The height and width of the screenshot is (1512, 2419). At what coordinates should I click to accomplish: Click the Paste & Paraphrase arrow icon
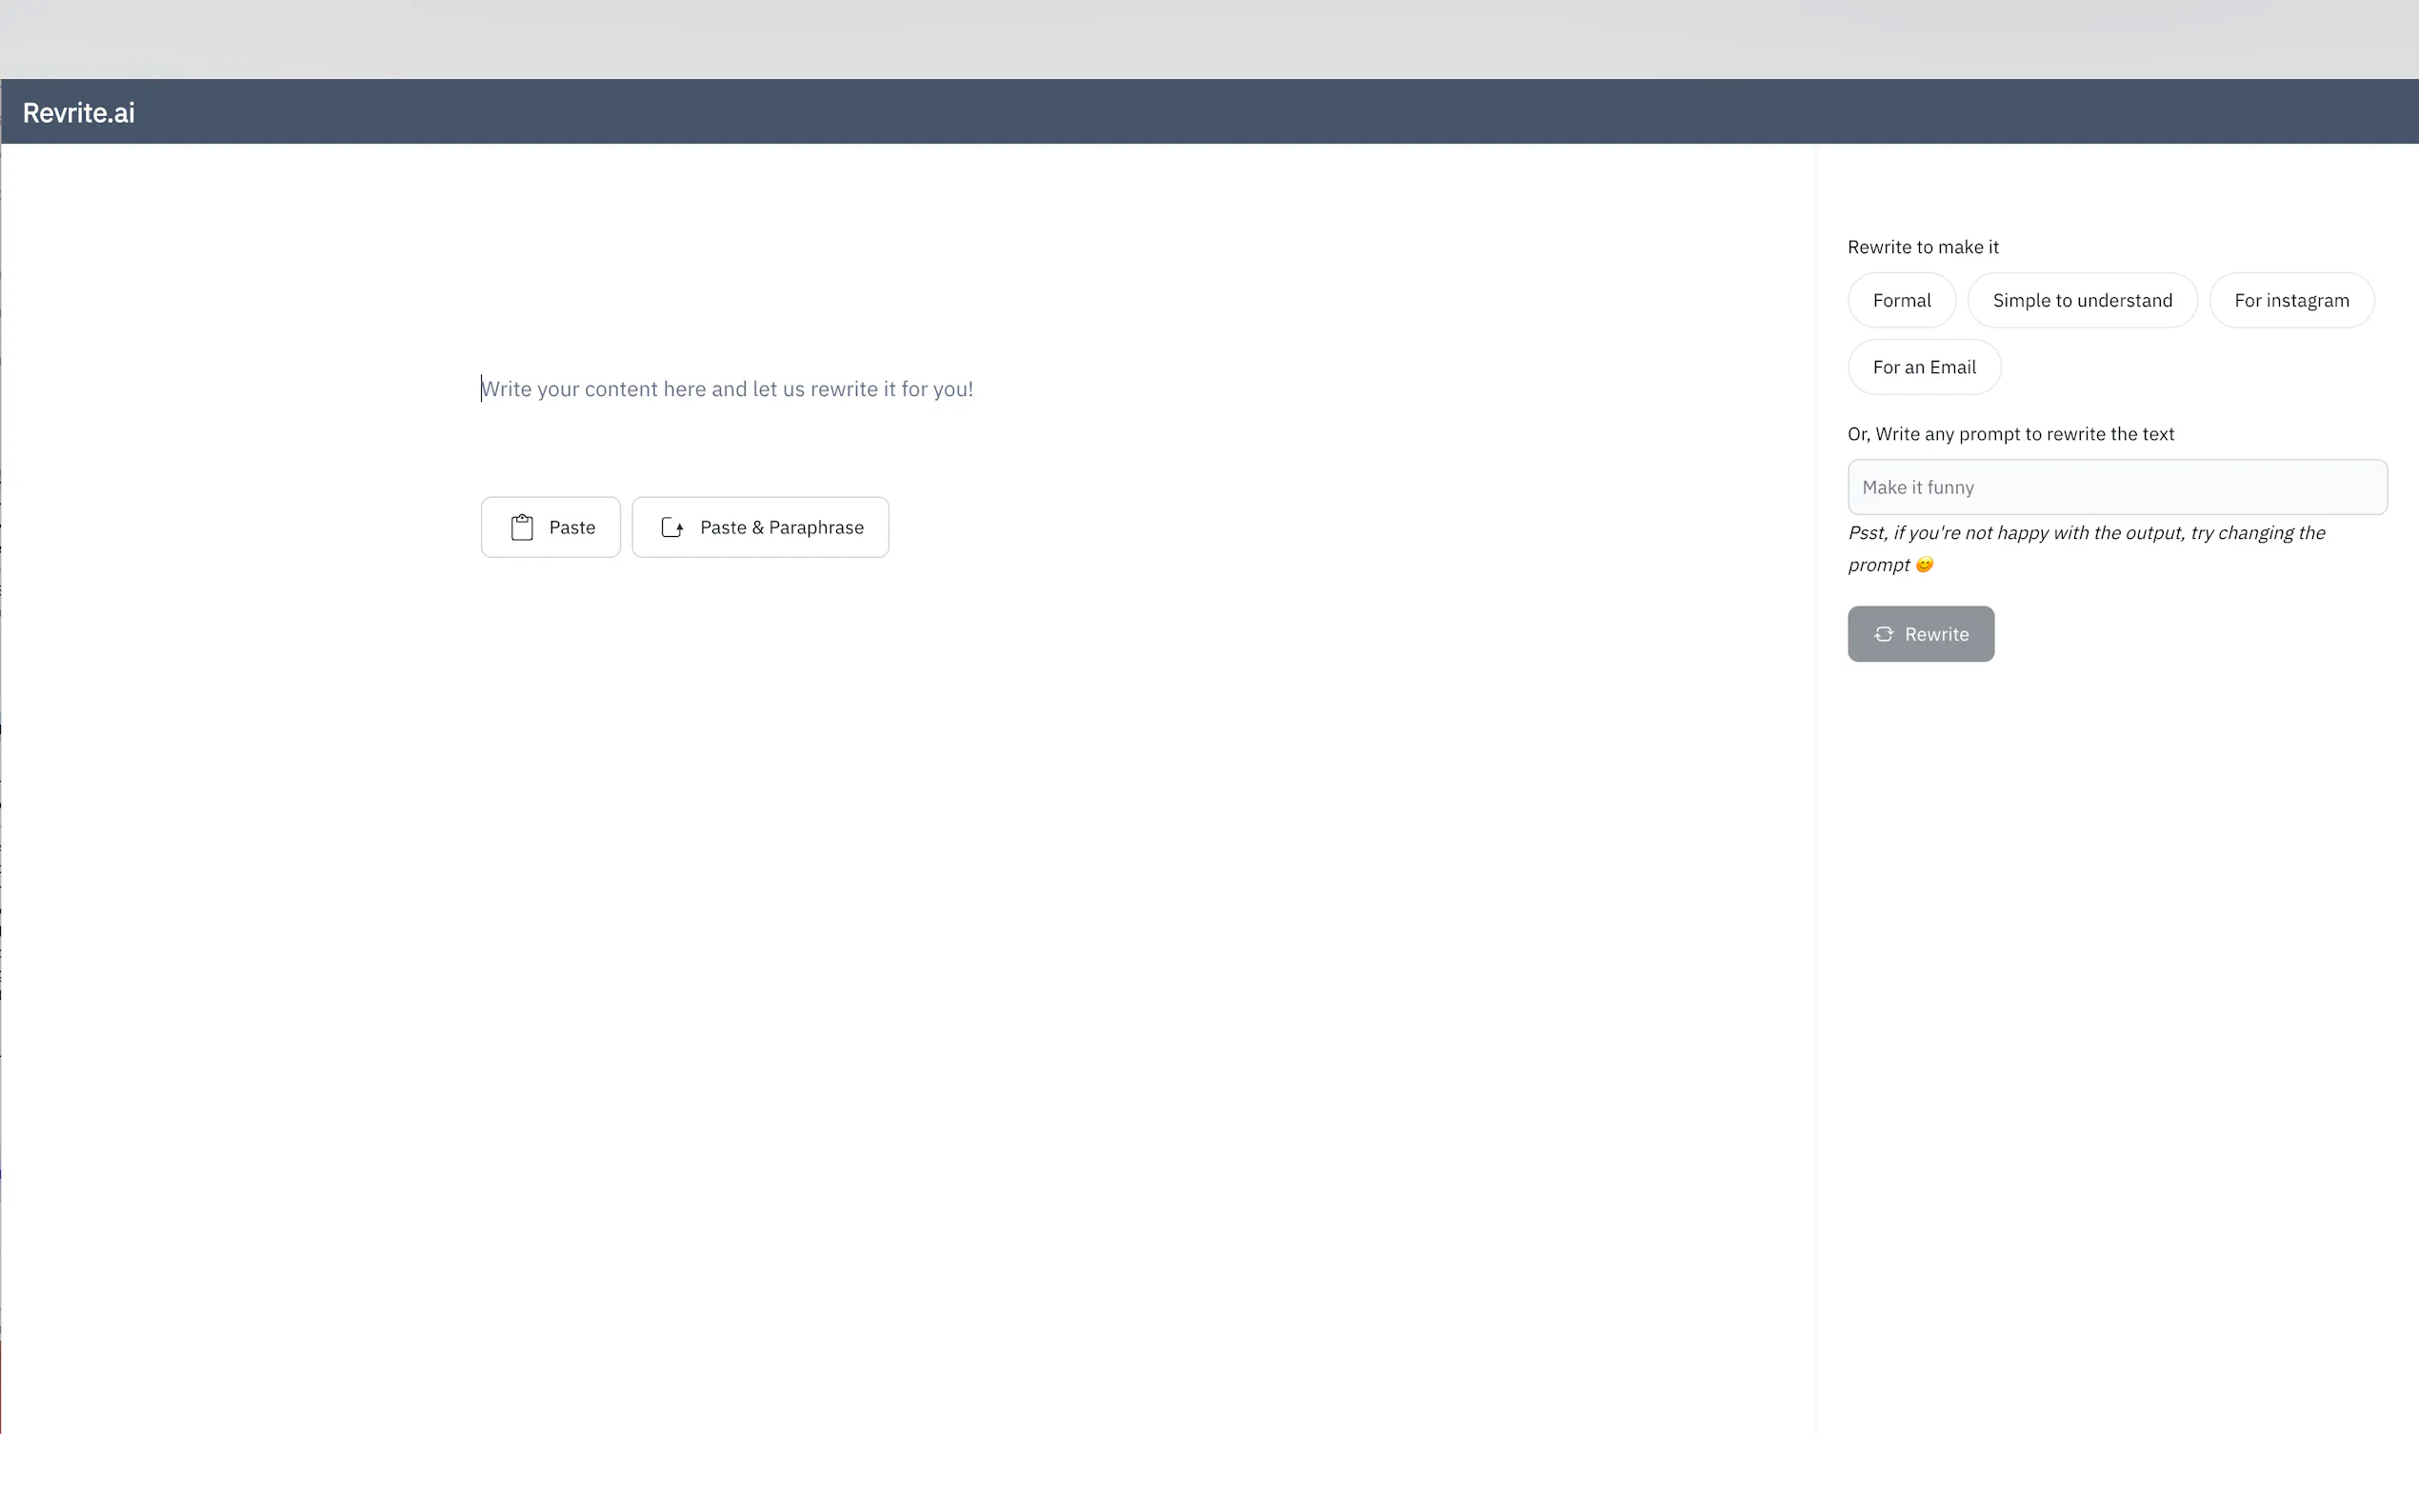[672, 527]
